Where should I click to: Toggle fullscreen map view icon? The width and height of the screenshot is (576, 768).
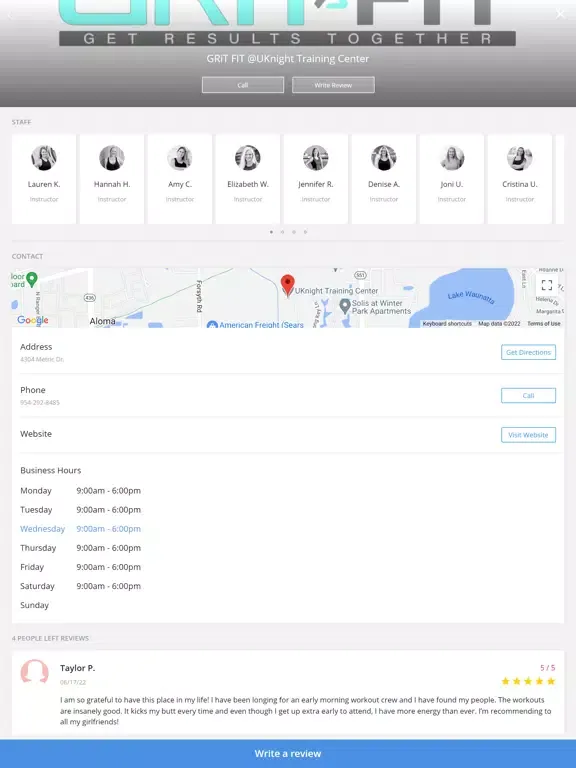tap(547, 285)
